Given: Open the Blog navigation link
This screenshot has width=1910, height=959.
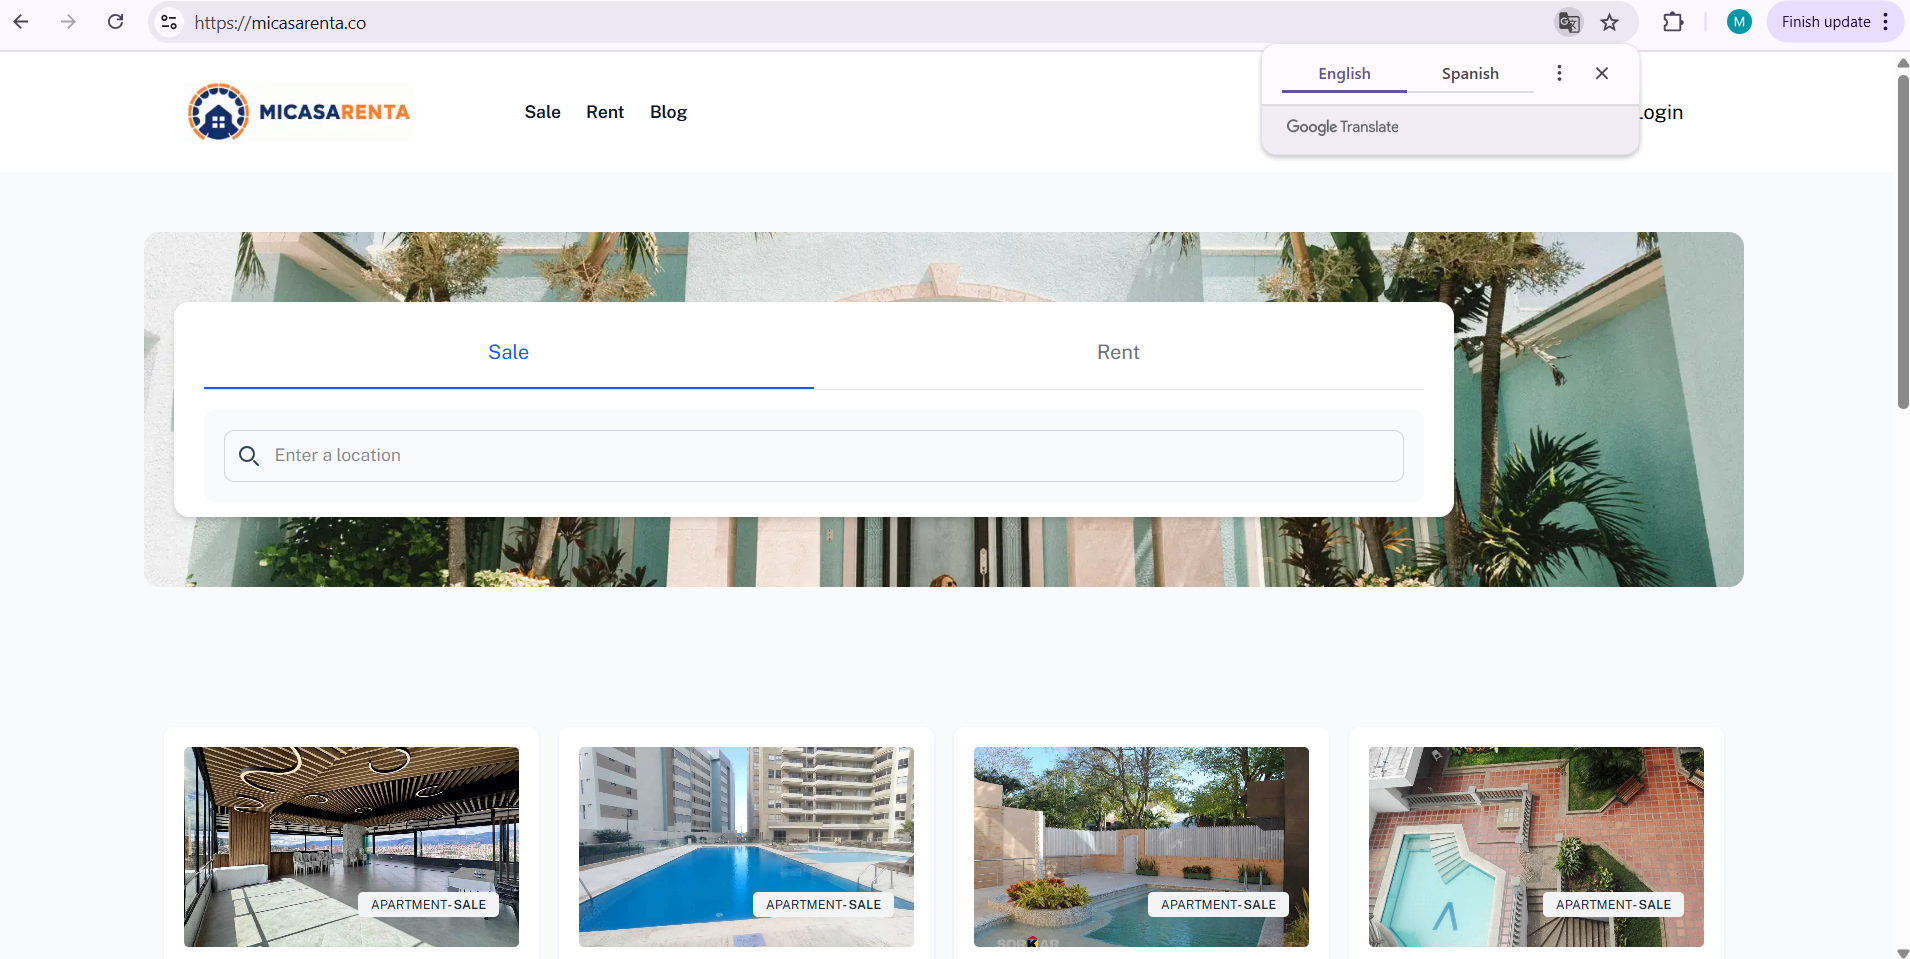Looking at the screenshot, I should click(668, 112).
